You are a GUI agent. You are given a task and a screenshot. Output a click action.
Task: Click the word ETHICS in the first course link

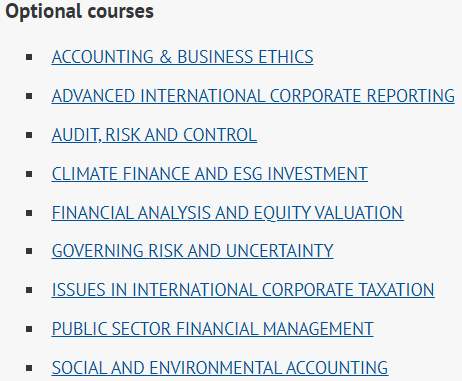pos(286,57)
